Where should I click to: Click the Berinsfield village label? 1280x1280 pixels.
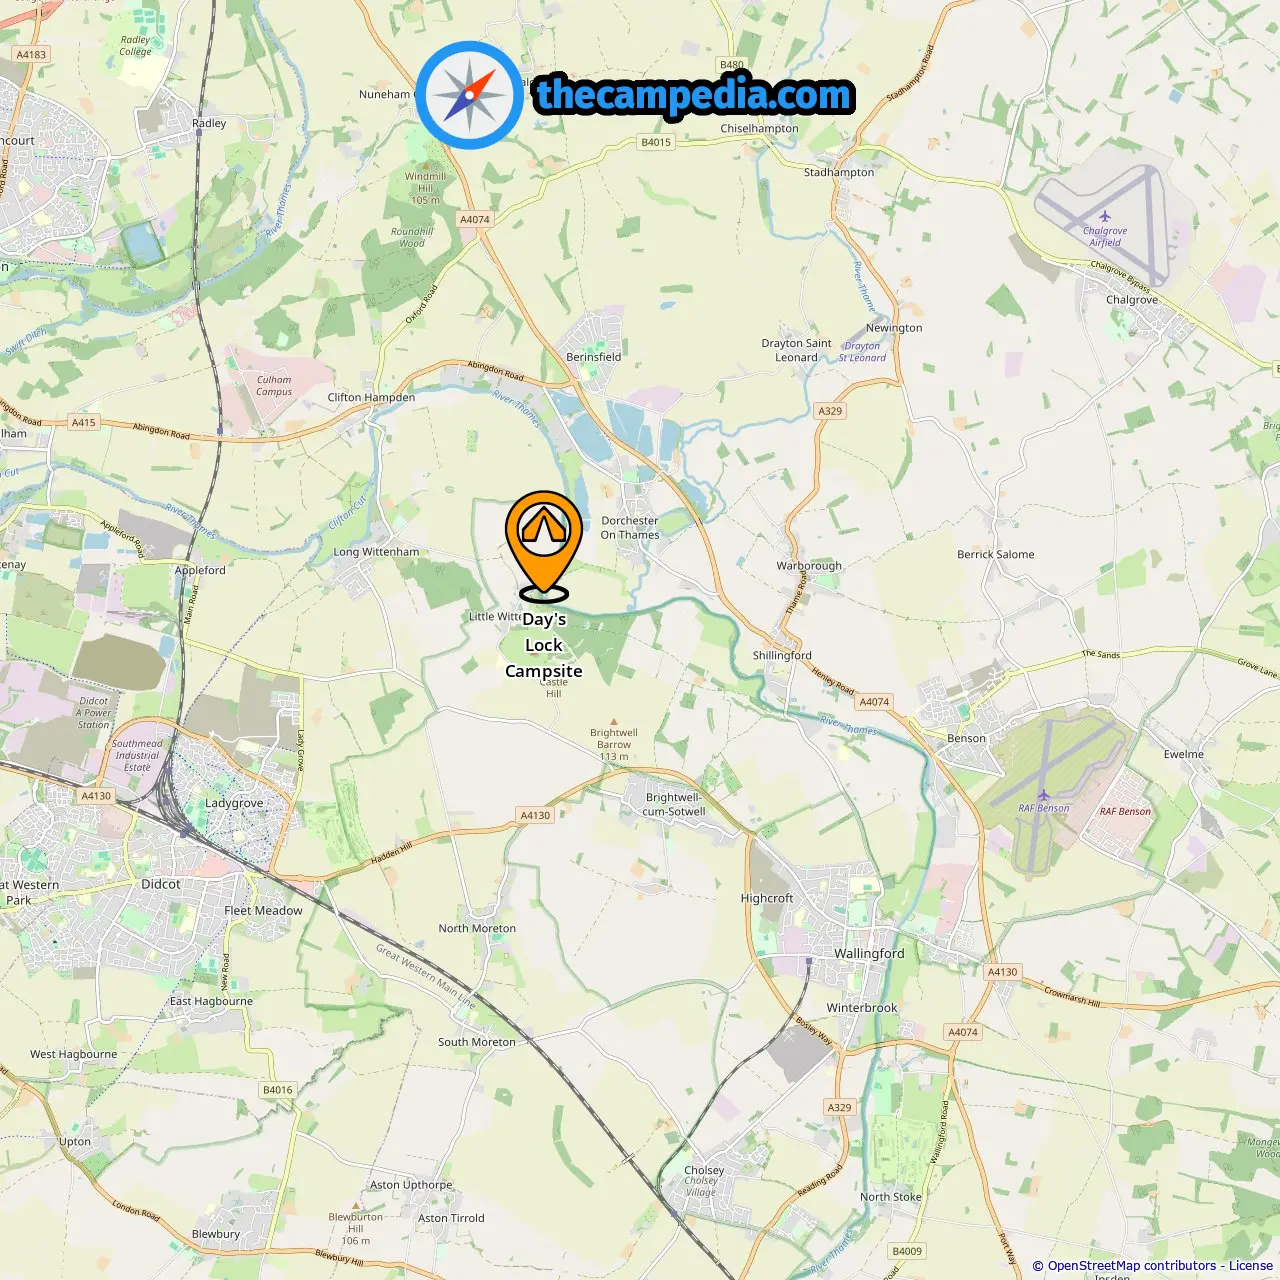point(594,357)
